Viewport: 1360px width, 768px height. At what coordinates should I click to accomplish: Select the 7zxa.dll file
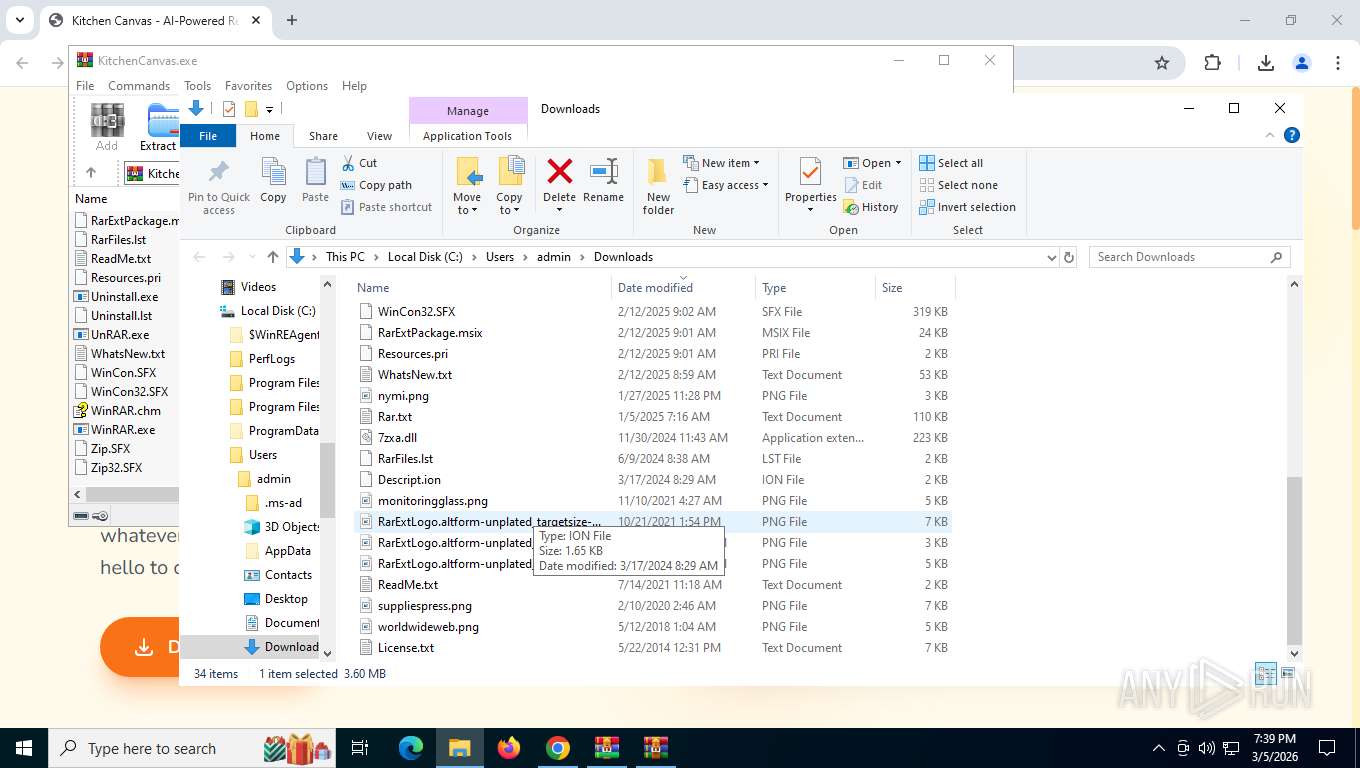pyautogui.click(x=397, y=438)
